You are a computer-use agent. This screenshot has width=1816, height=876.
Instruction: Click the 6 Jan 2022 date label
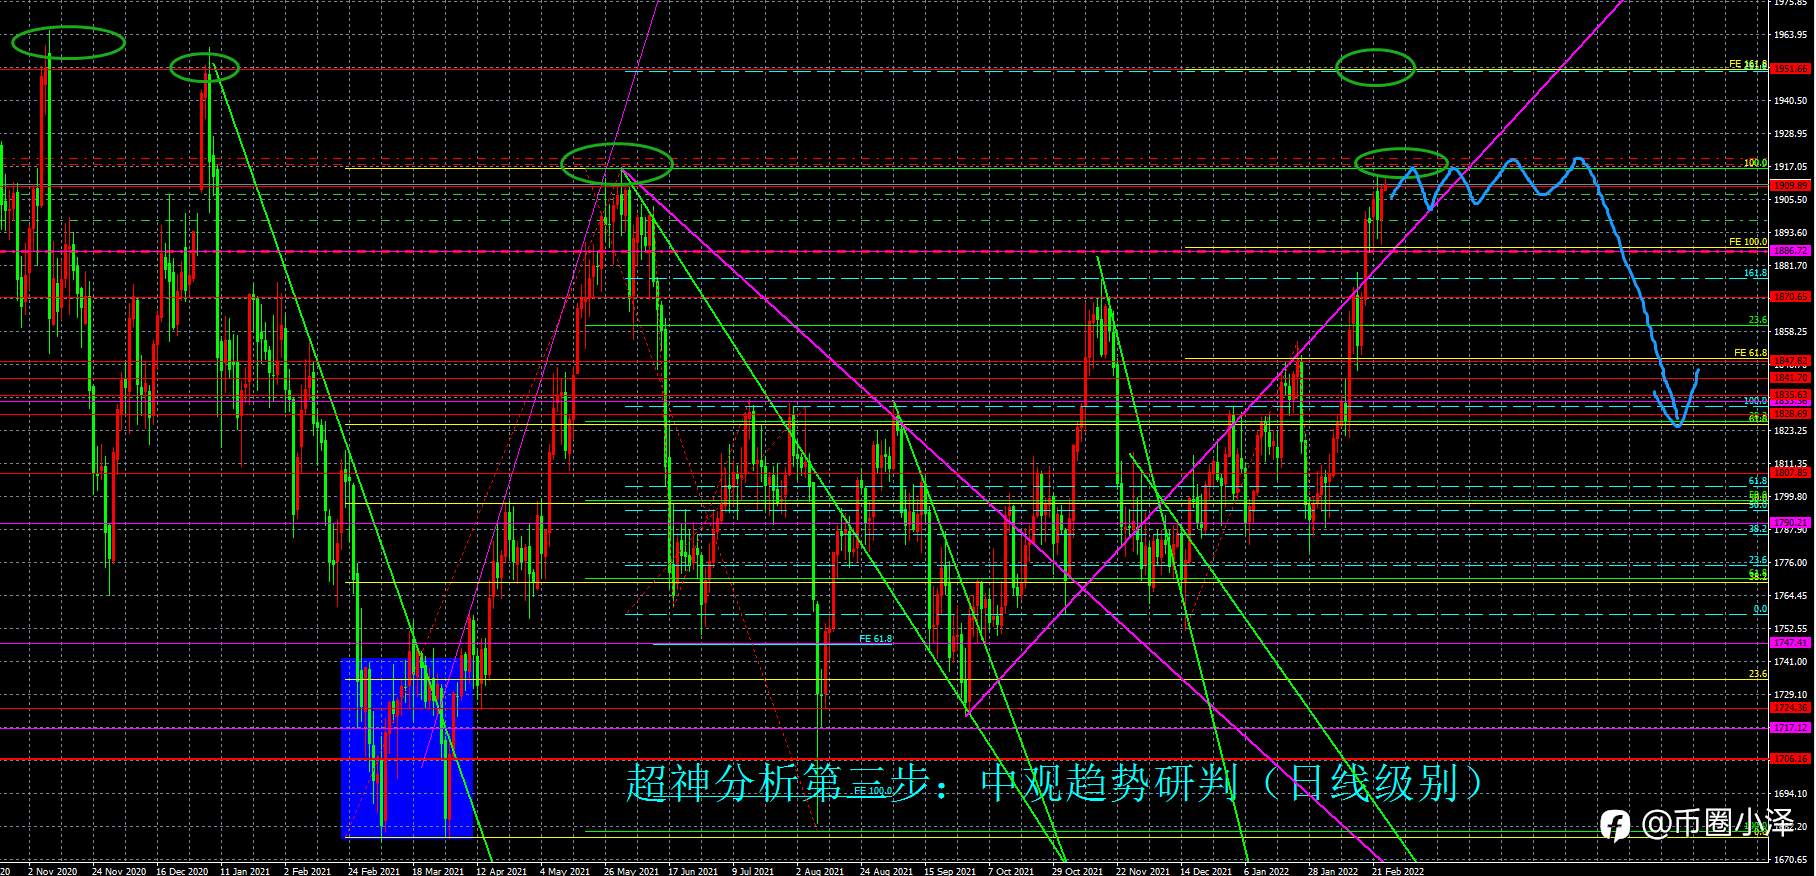tap(1267, 871)
